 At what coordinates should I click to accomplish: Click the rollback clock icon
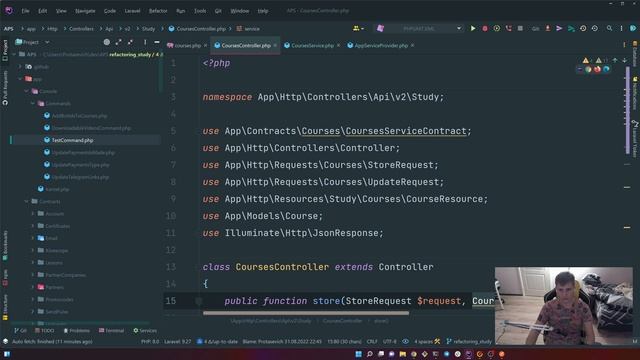(x=595, y=29)
